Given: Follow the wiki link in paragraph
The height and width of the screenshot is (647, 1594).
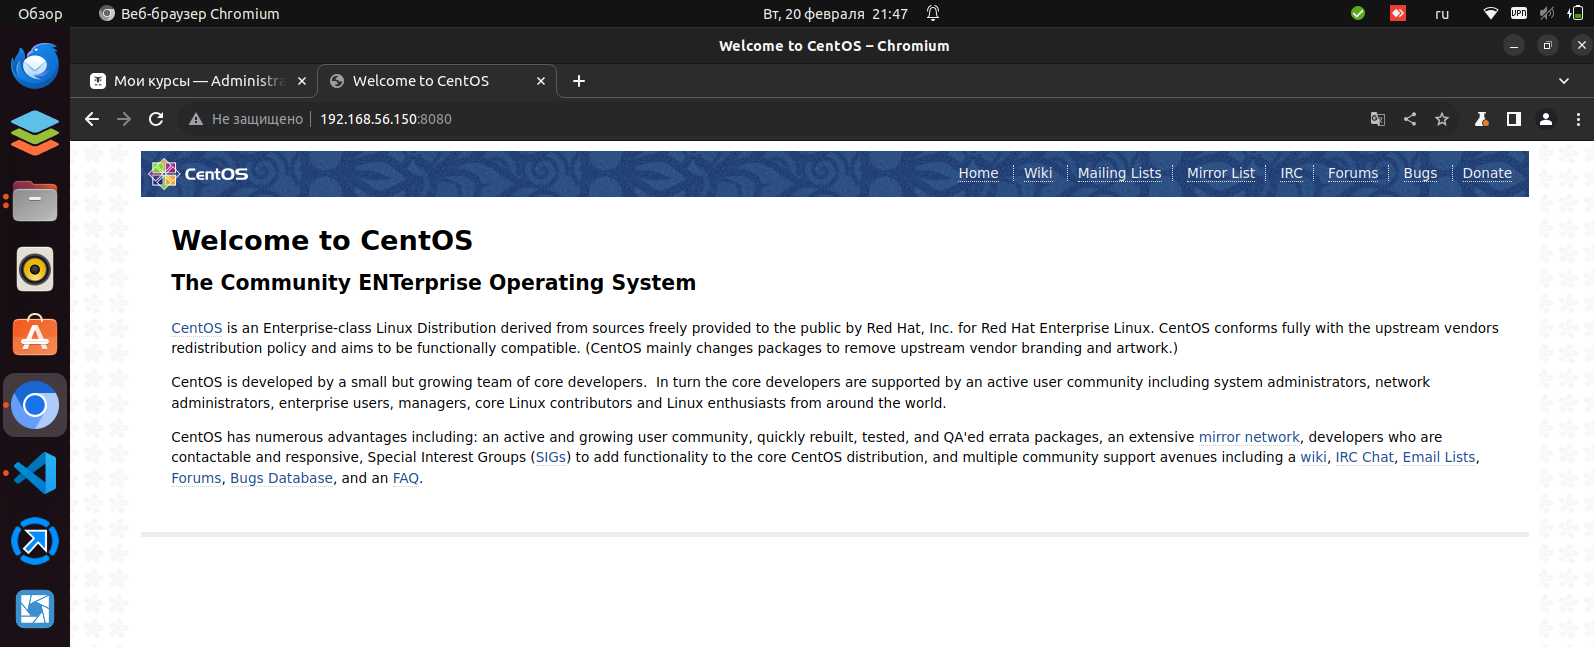Looking at the screenshot, I should click(x=1313, y=457).
